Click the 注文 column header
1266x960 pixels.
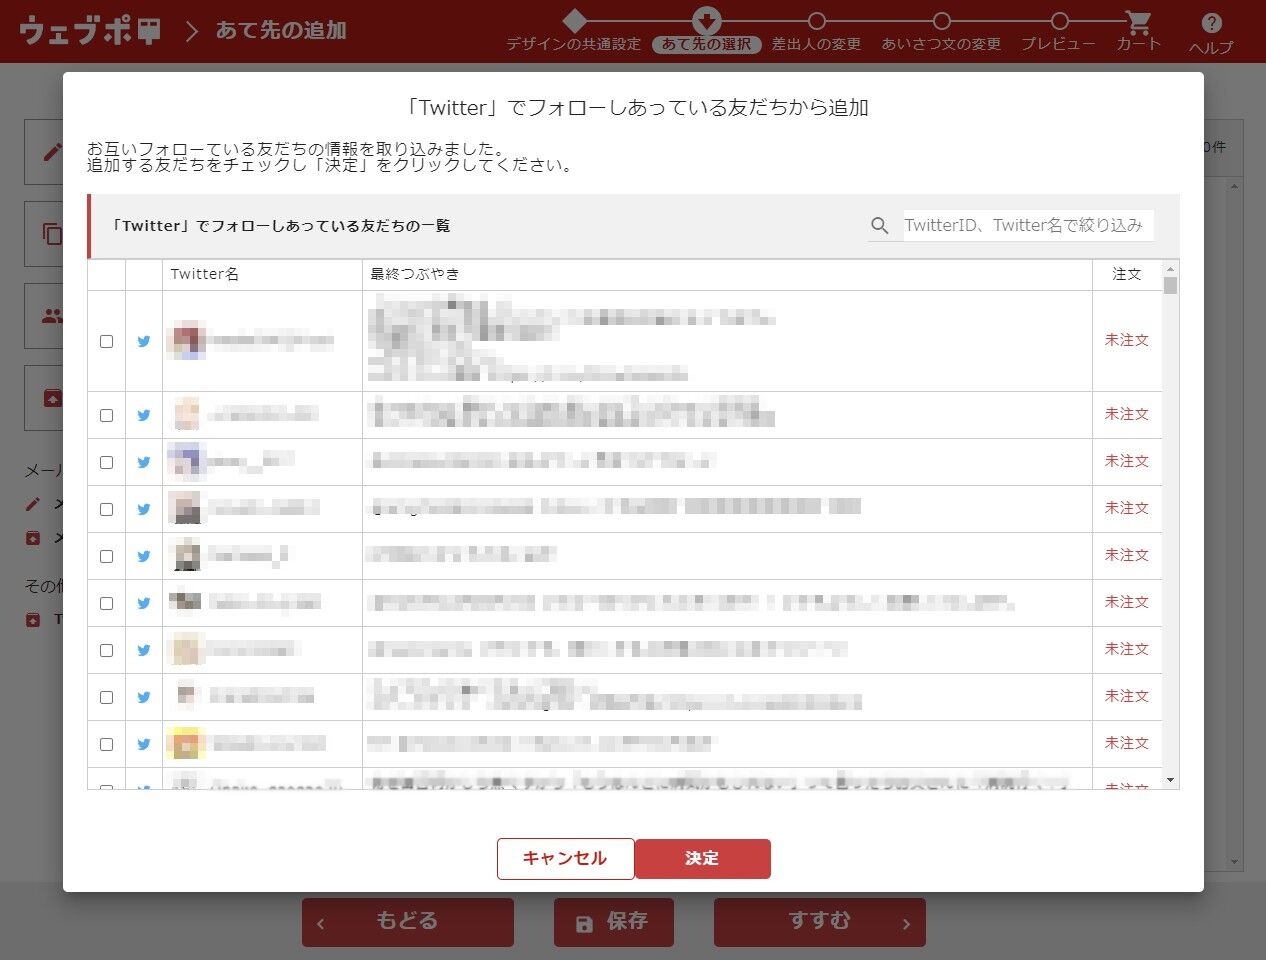1127,274
